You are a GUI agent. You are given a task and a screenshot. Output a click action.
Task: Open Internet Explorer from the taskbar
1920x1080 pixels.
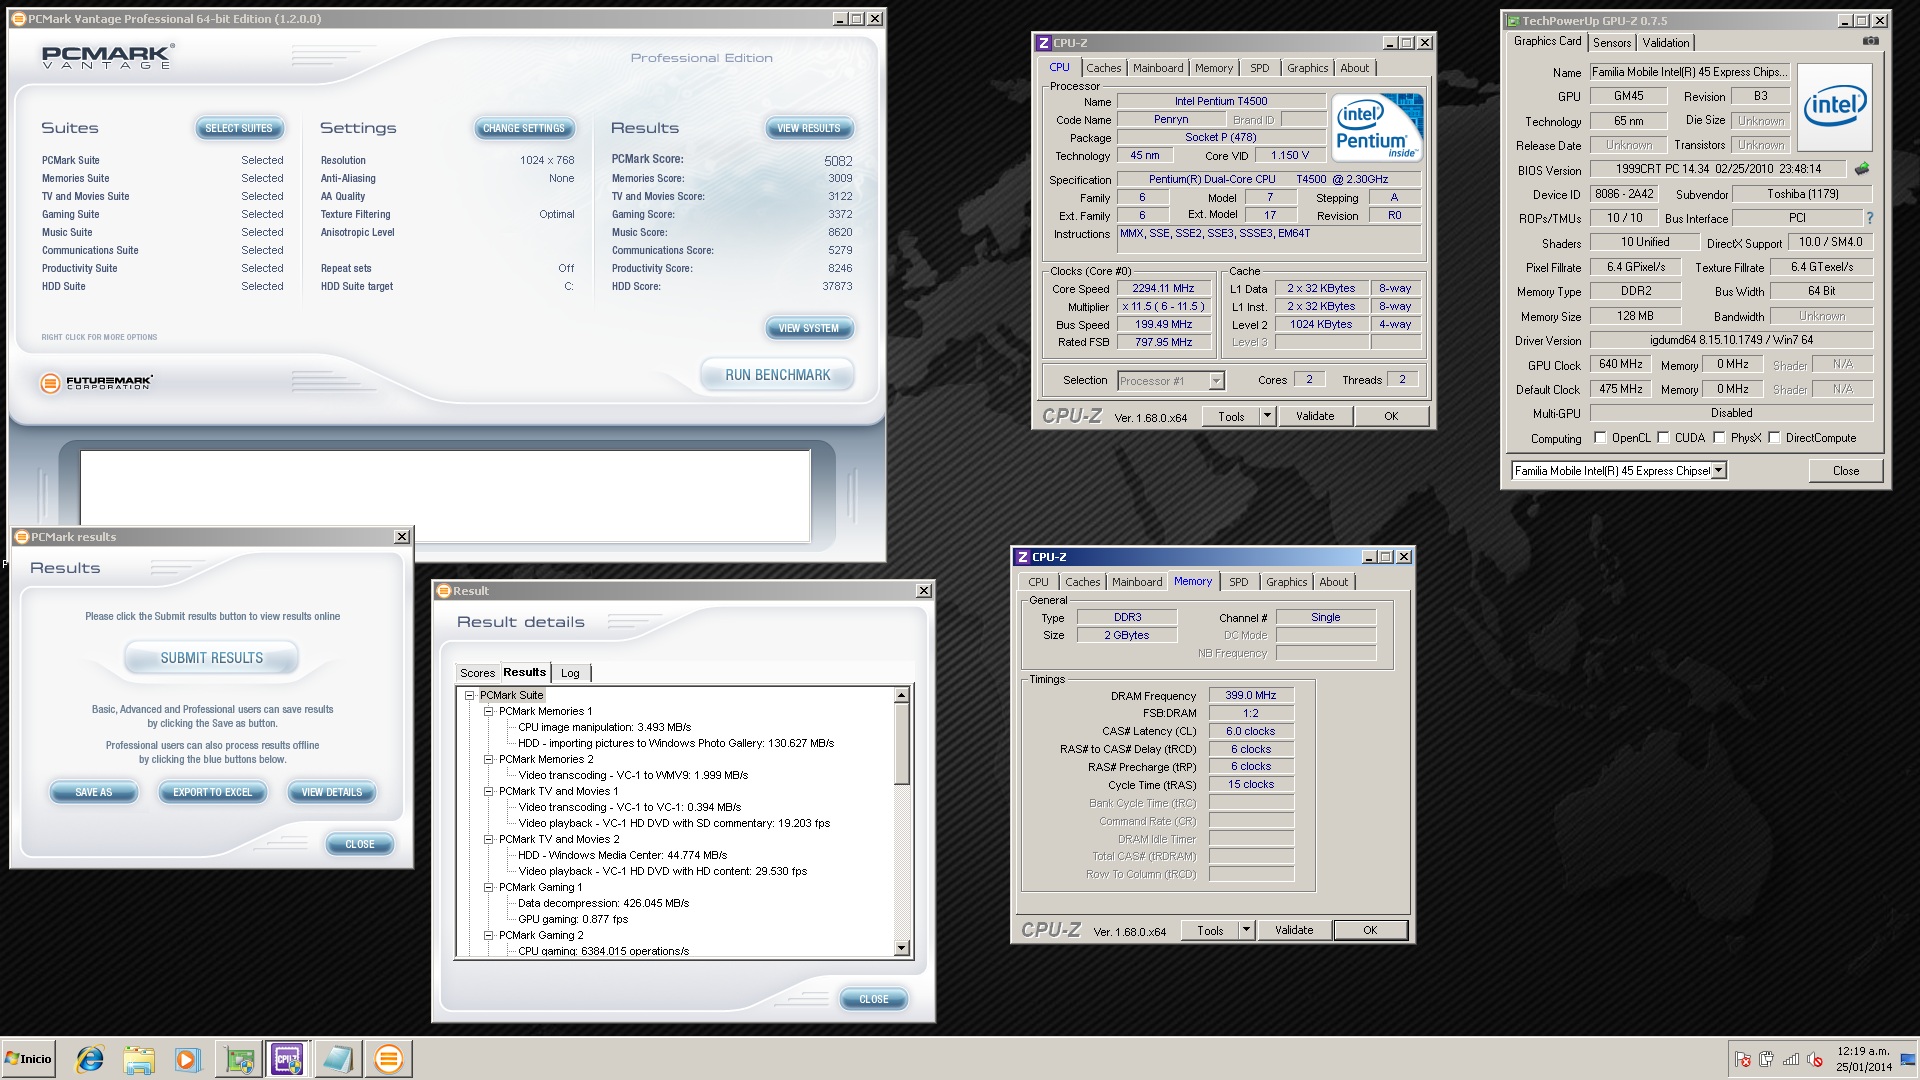pos(90,1059)
